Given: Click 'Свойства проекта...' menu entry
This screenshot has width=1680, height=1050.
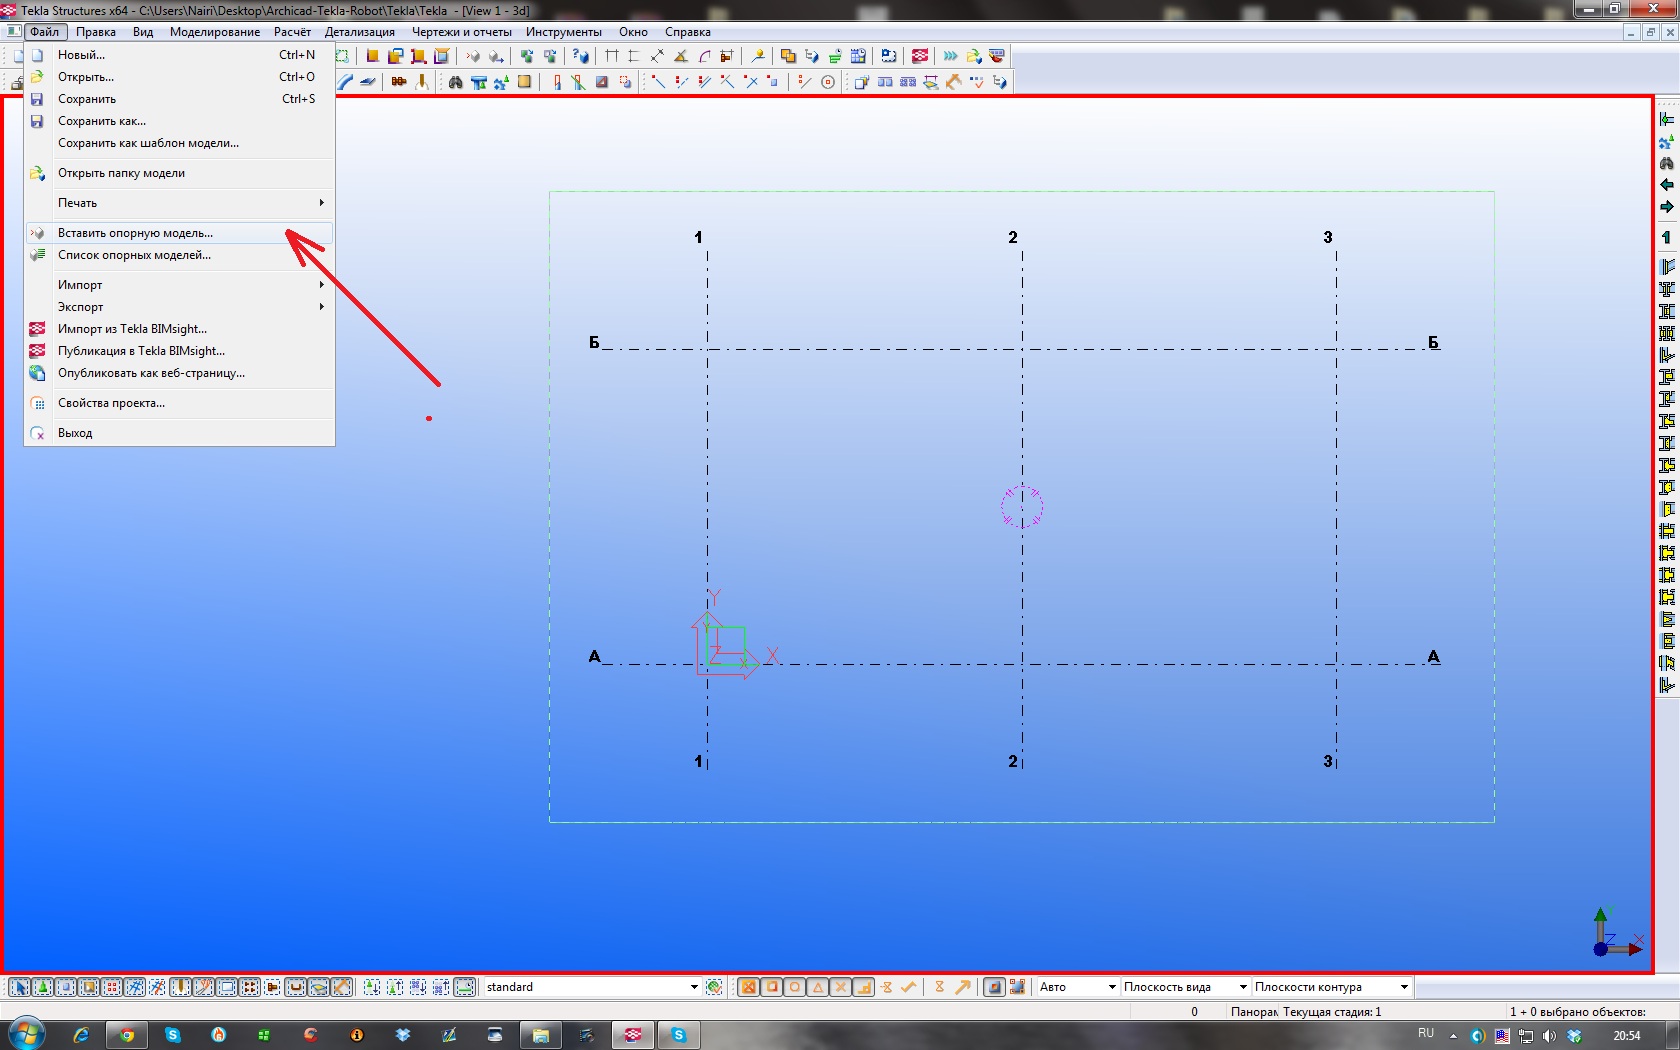Looking at the screenshot, I should [x=111, y=403].
